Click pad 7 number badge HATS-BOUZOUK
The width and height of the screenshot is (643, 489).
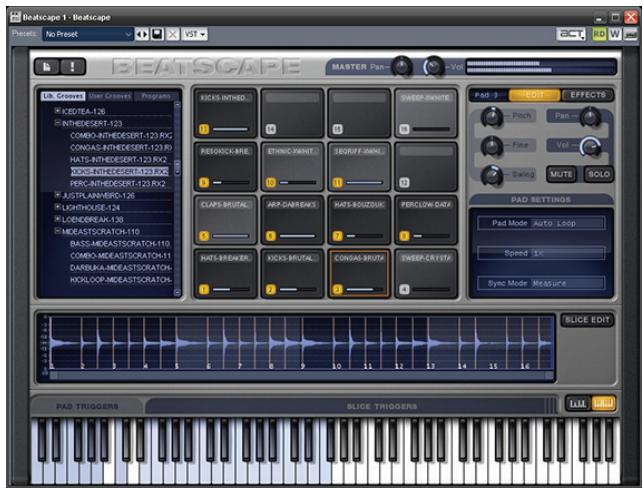[x=337, y=236]
